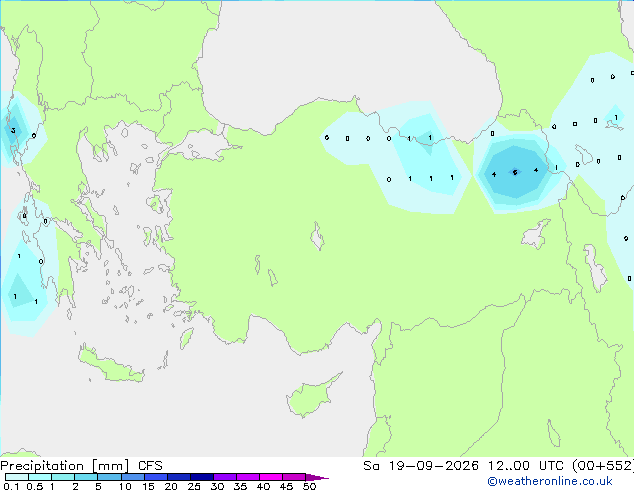
Task: Click the legend label '50'
Action: (x=309, y=486)
